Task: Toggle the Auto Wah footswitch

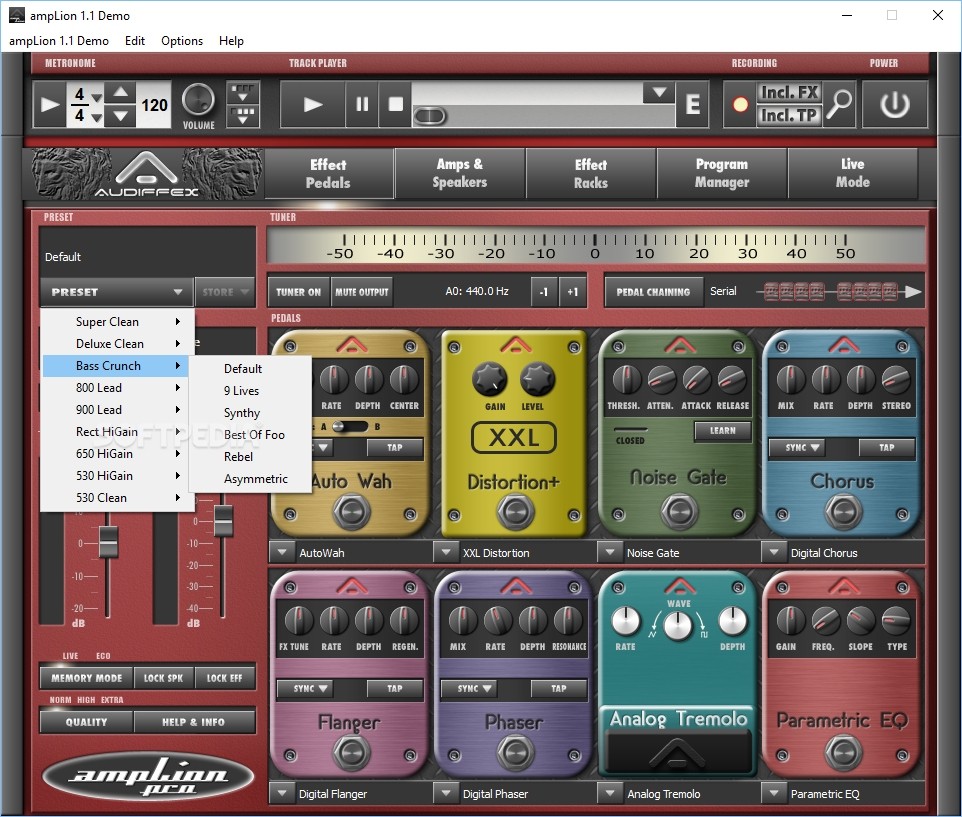Action: [351, 512]
